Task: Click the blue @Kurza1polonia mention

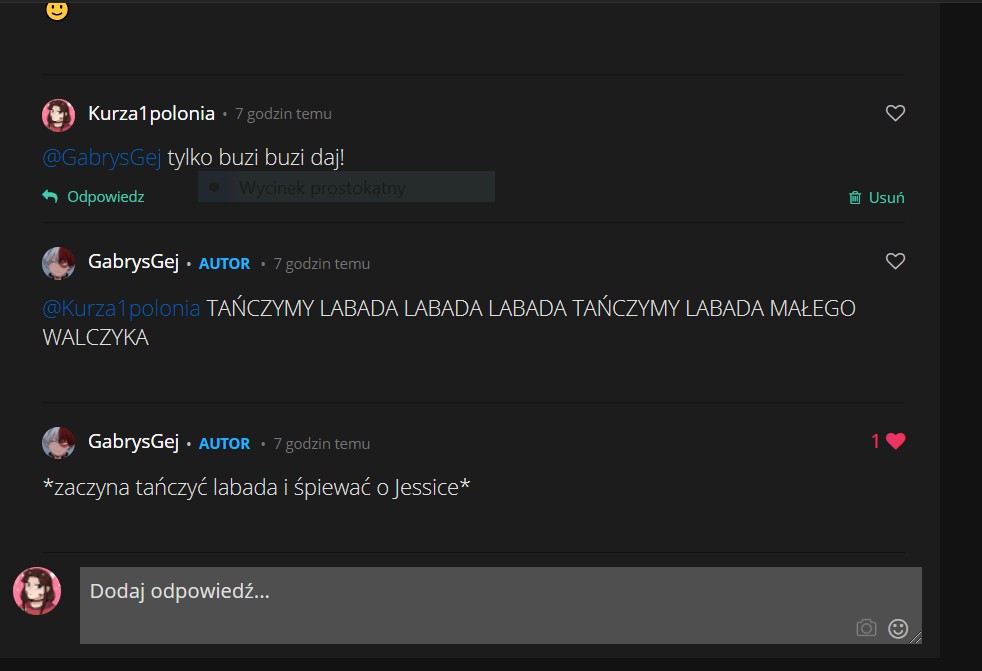Action: coord(121,308)
